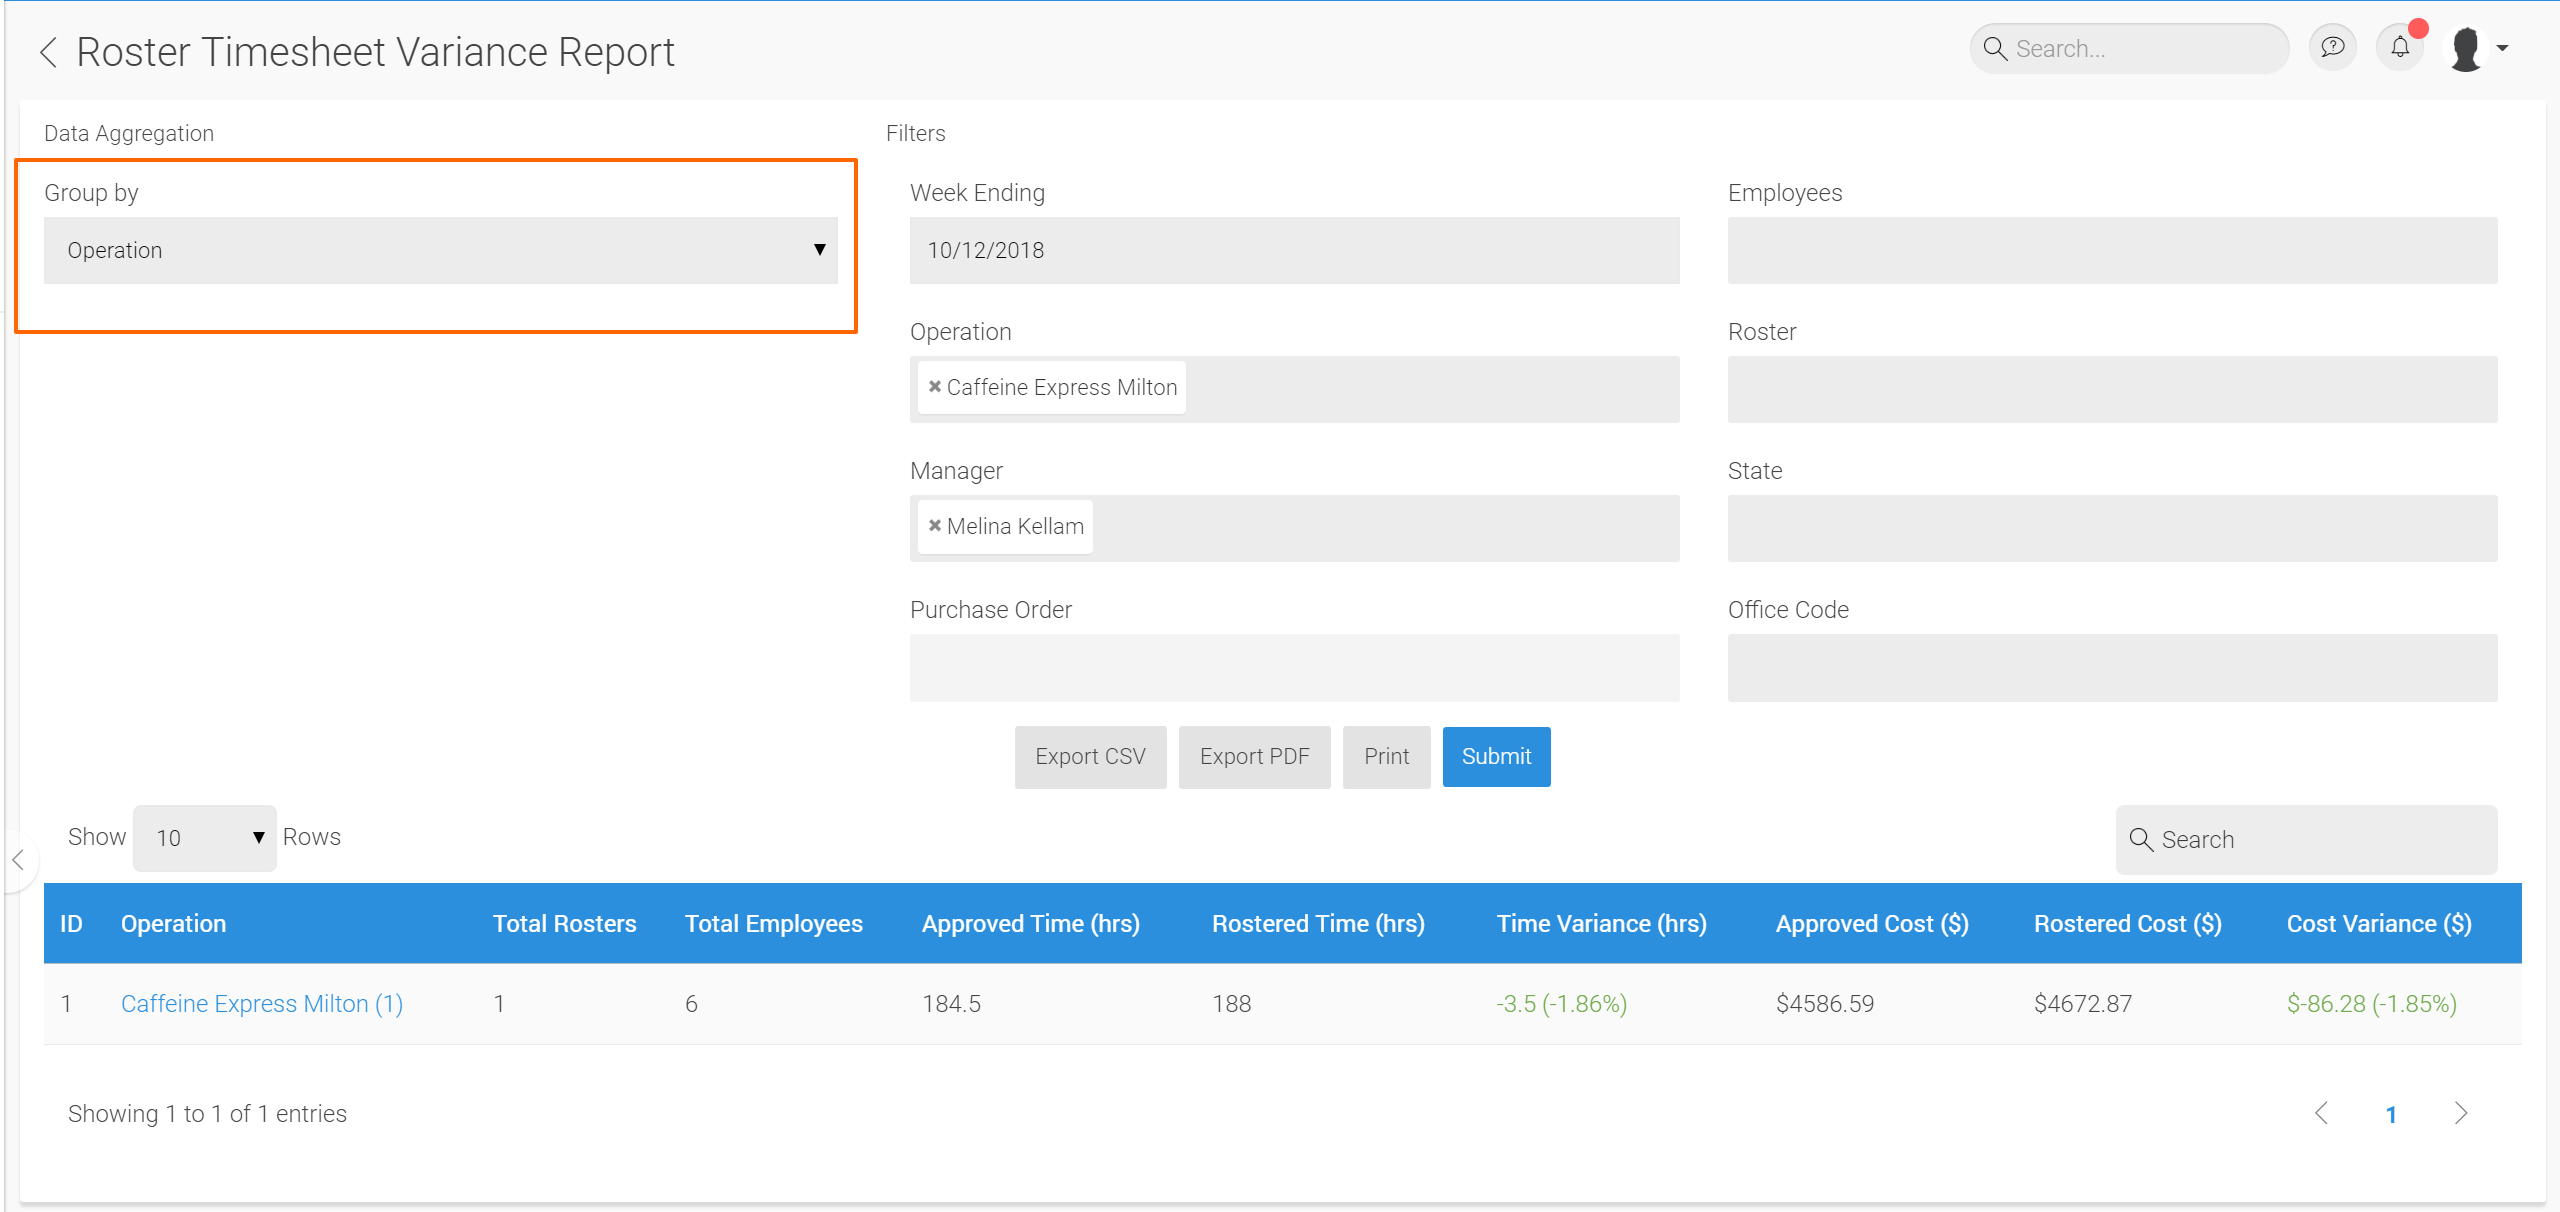Sort by the Time Variance (hrs) column

pos(1601,924)
